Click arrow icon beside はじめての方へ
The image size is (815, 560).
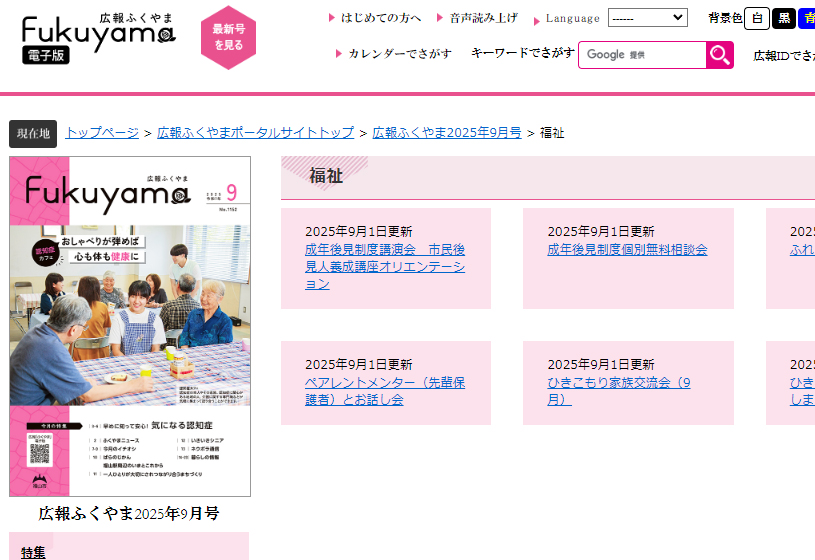pyautogui.click(x=332, y=18)
